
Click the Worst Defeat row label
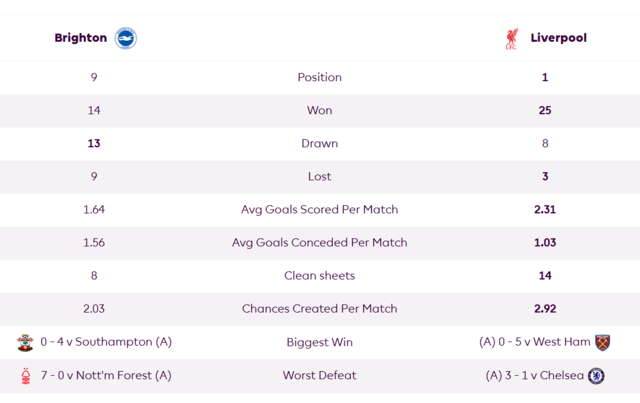(320, 375)
